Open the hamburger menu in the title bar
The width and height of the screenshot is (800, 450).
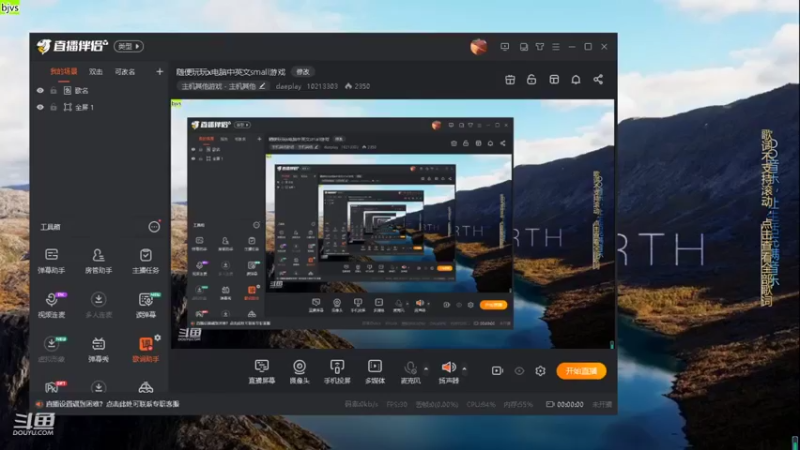[x=556, y=46]
